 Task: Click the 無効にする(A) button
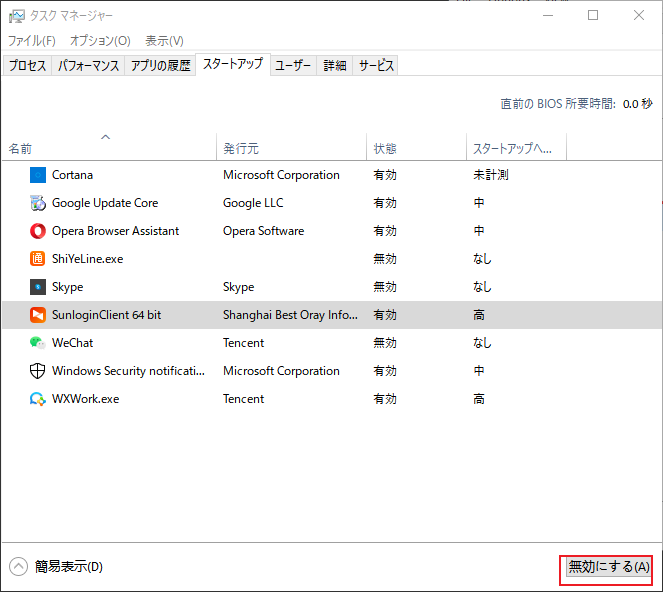point(608,567)
